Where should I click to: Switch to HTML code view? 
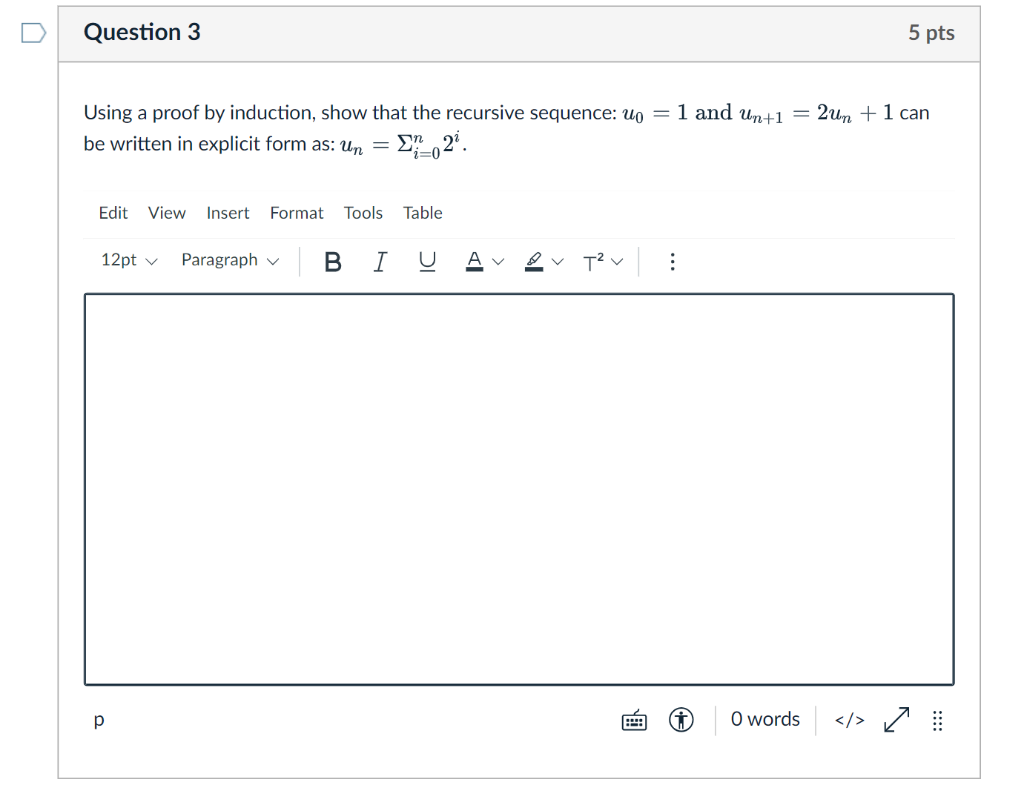coord(848,719)
